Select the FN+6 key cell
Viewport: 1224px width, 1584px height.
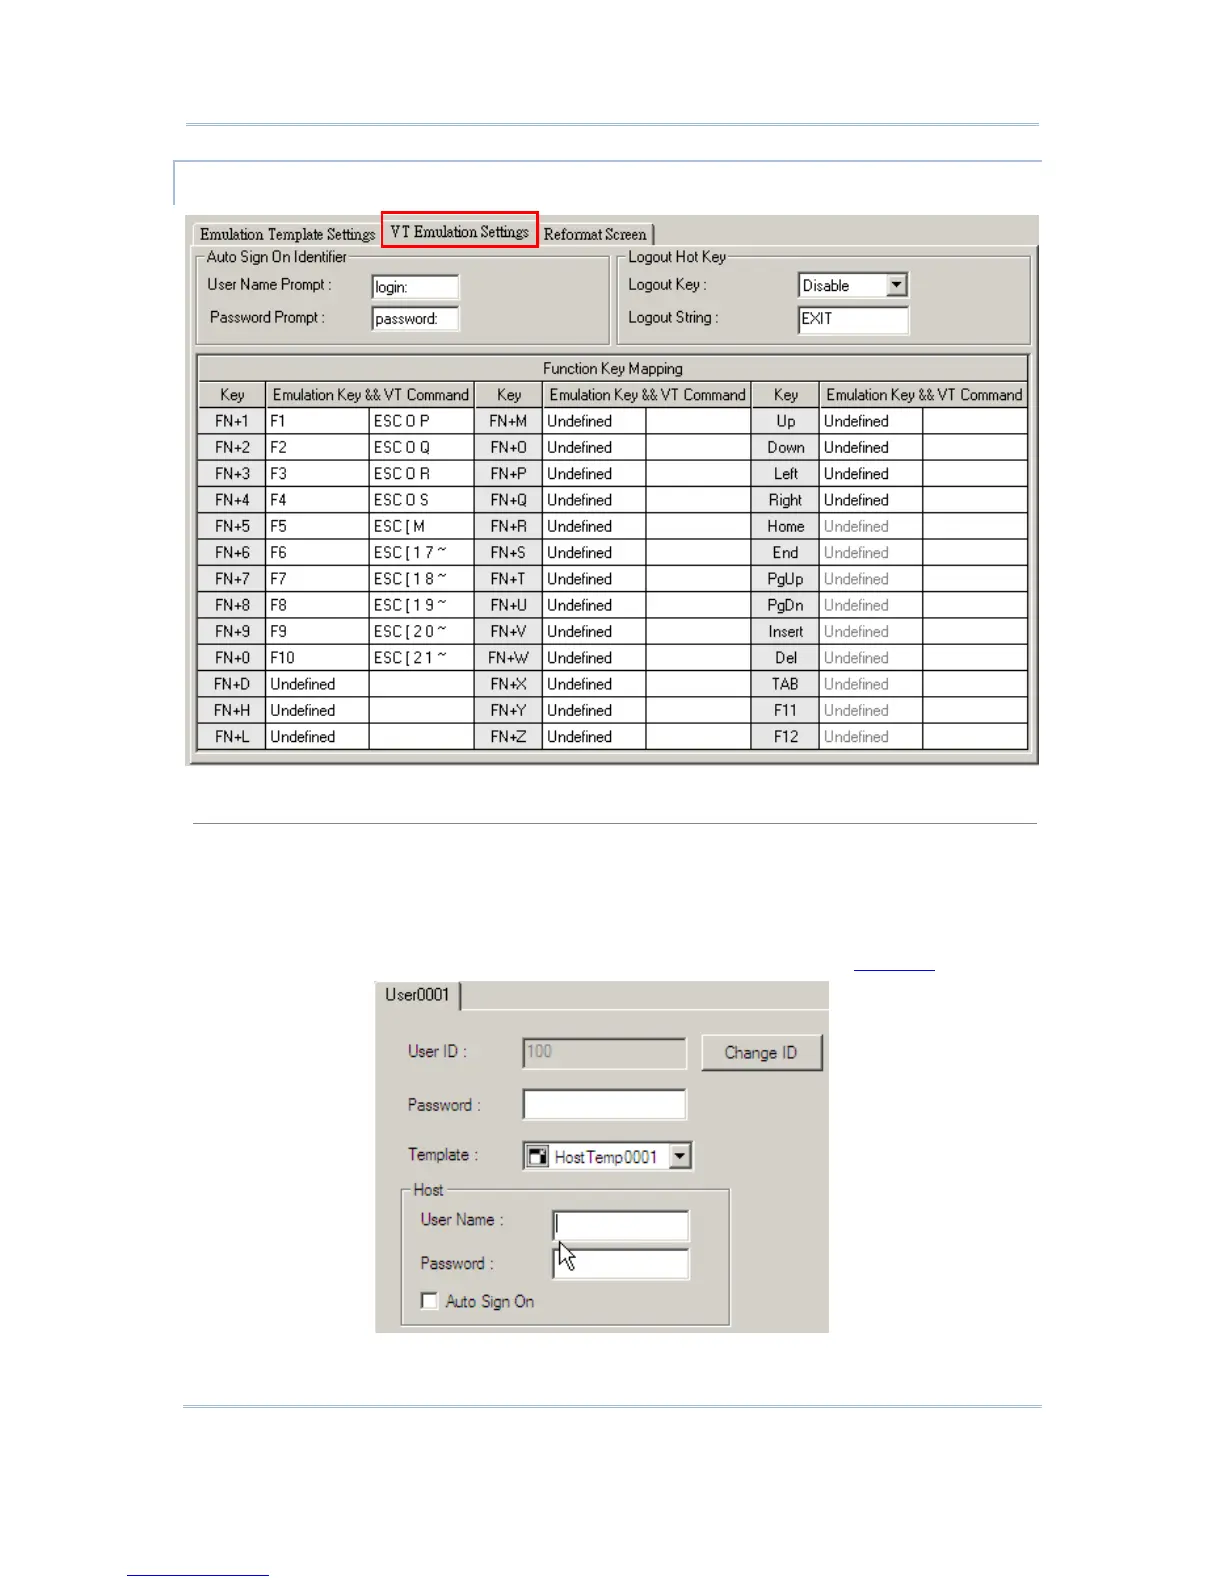[232, 553]
